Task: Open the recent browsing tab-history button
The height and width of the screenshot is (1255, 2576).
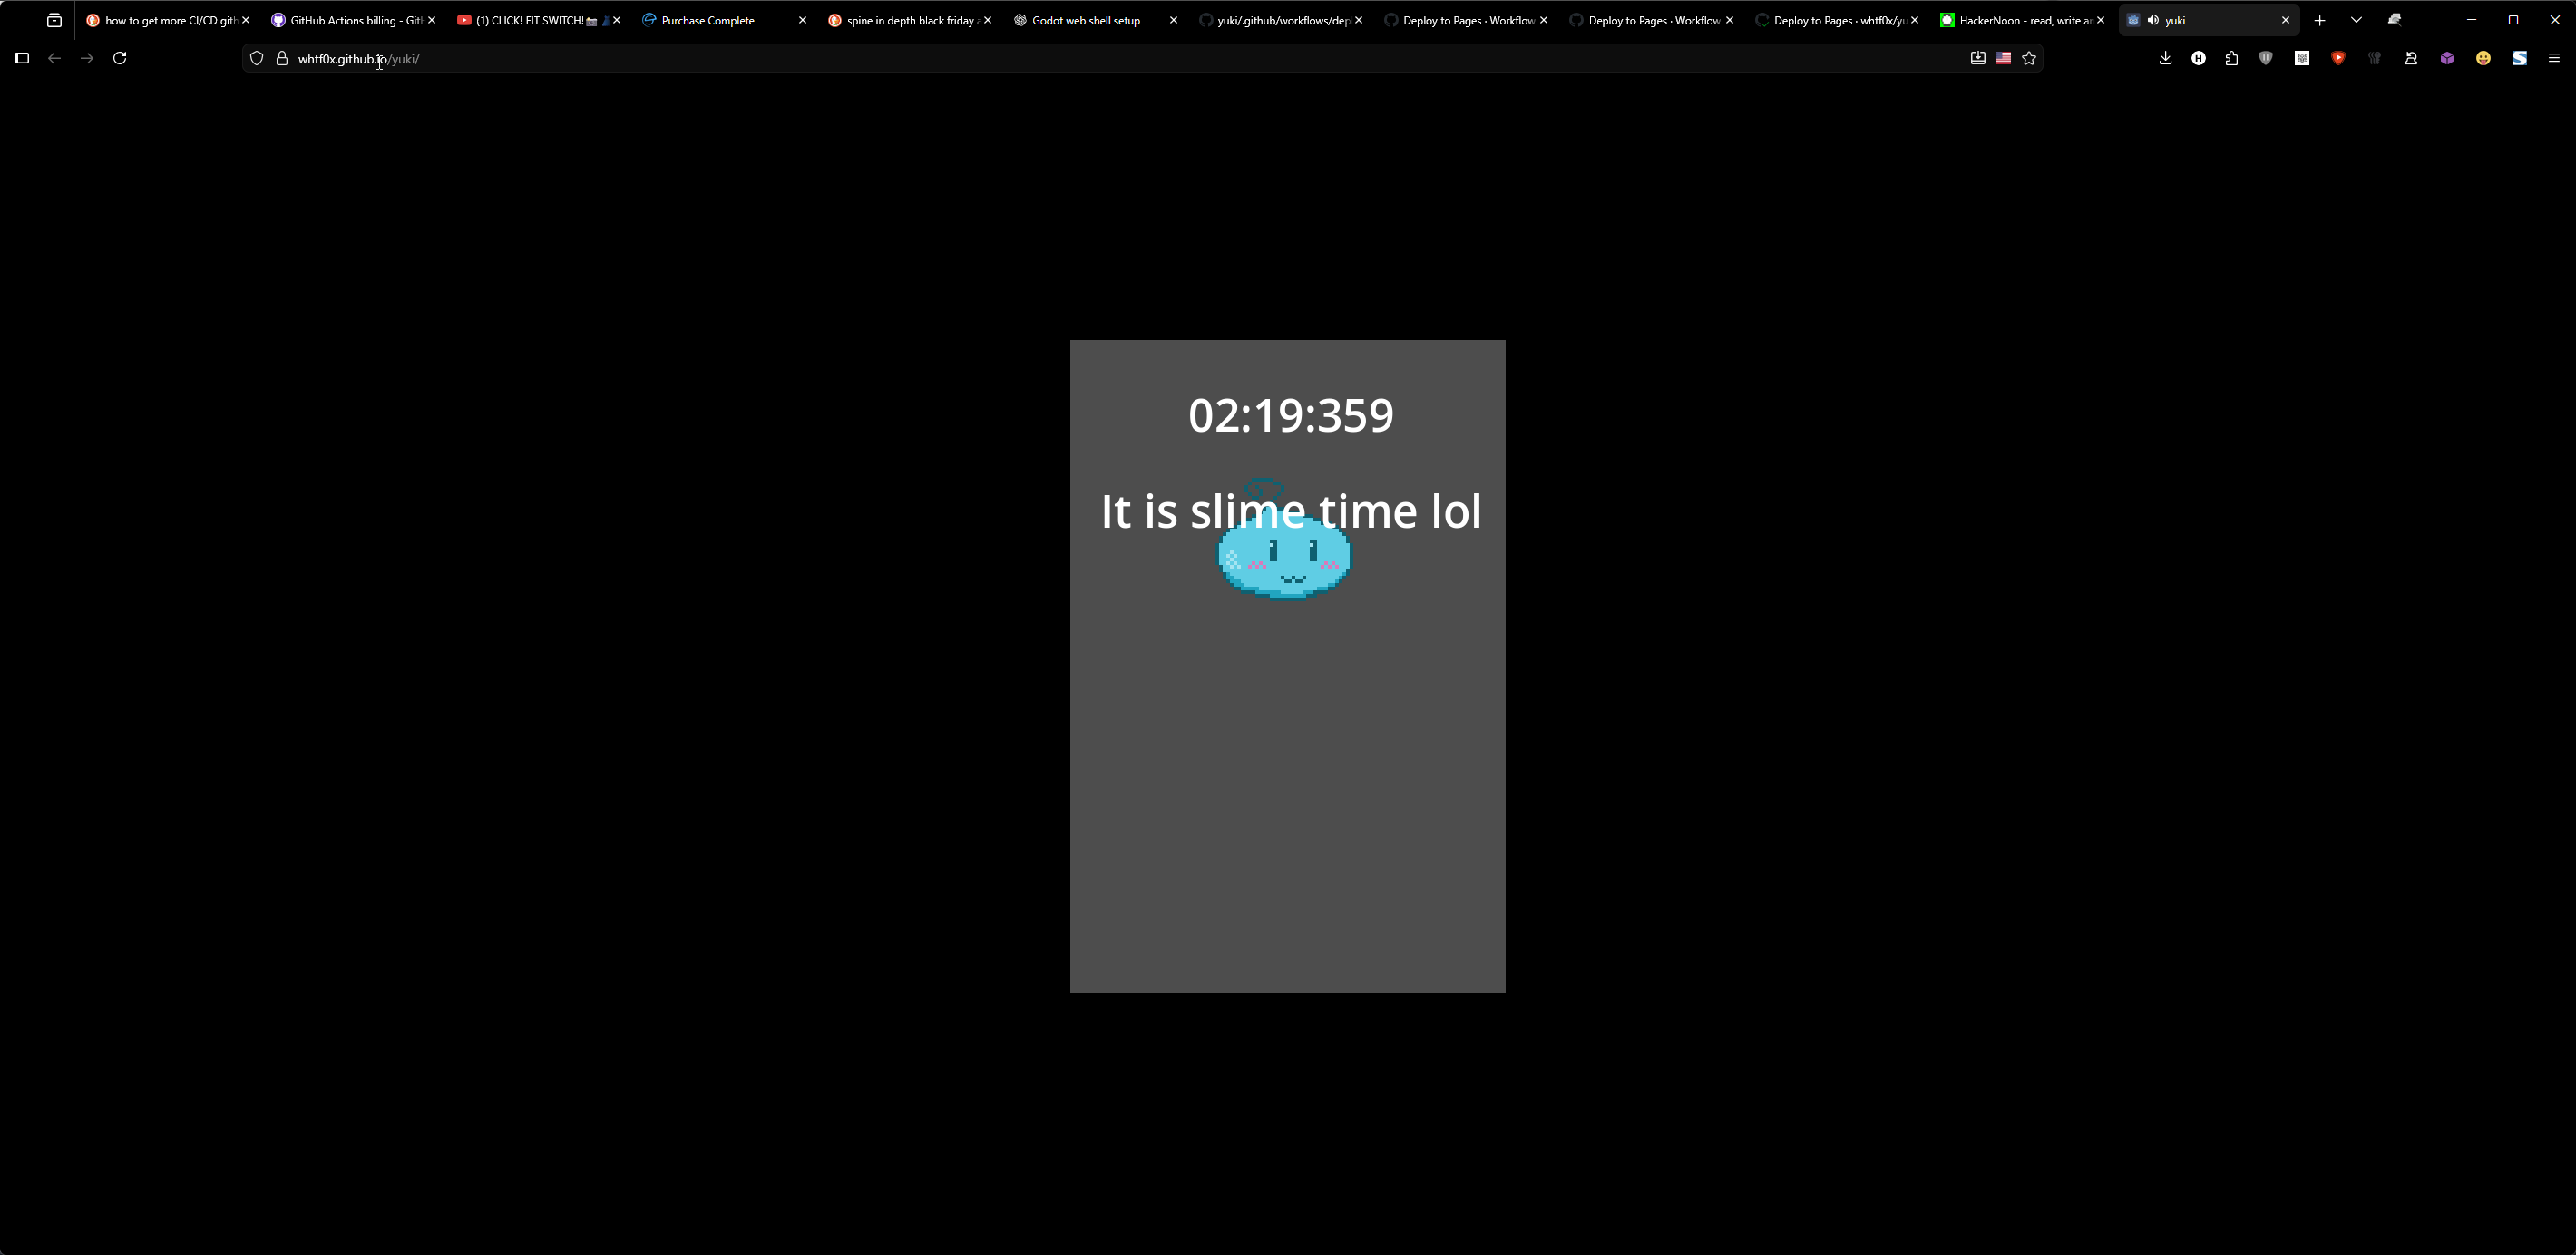Action: click(x=54, y=20)
